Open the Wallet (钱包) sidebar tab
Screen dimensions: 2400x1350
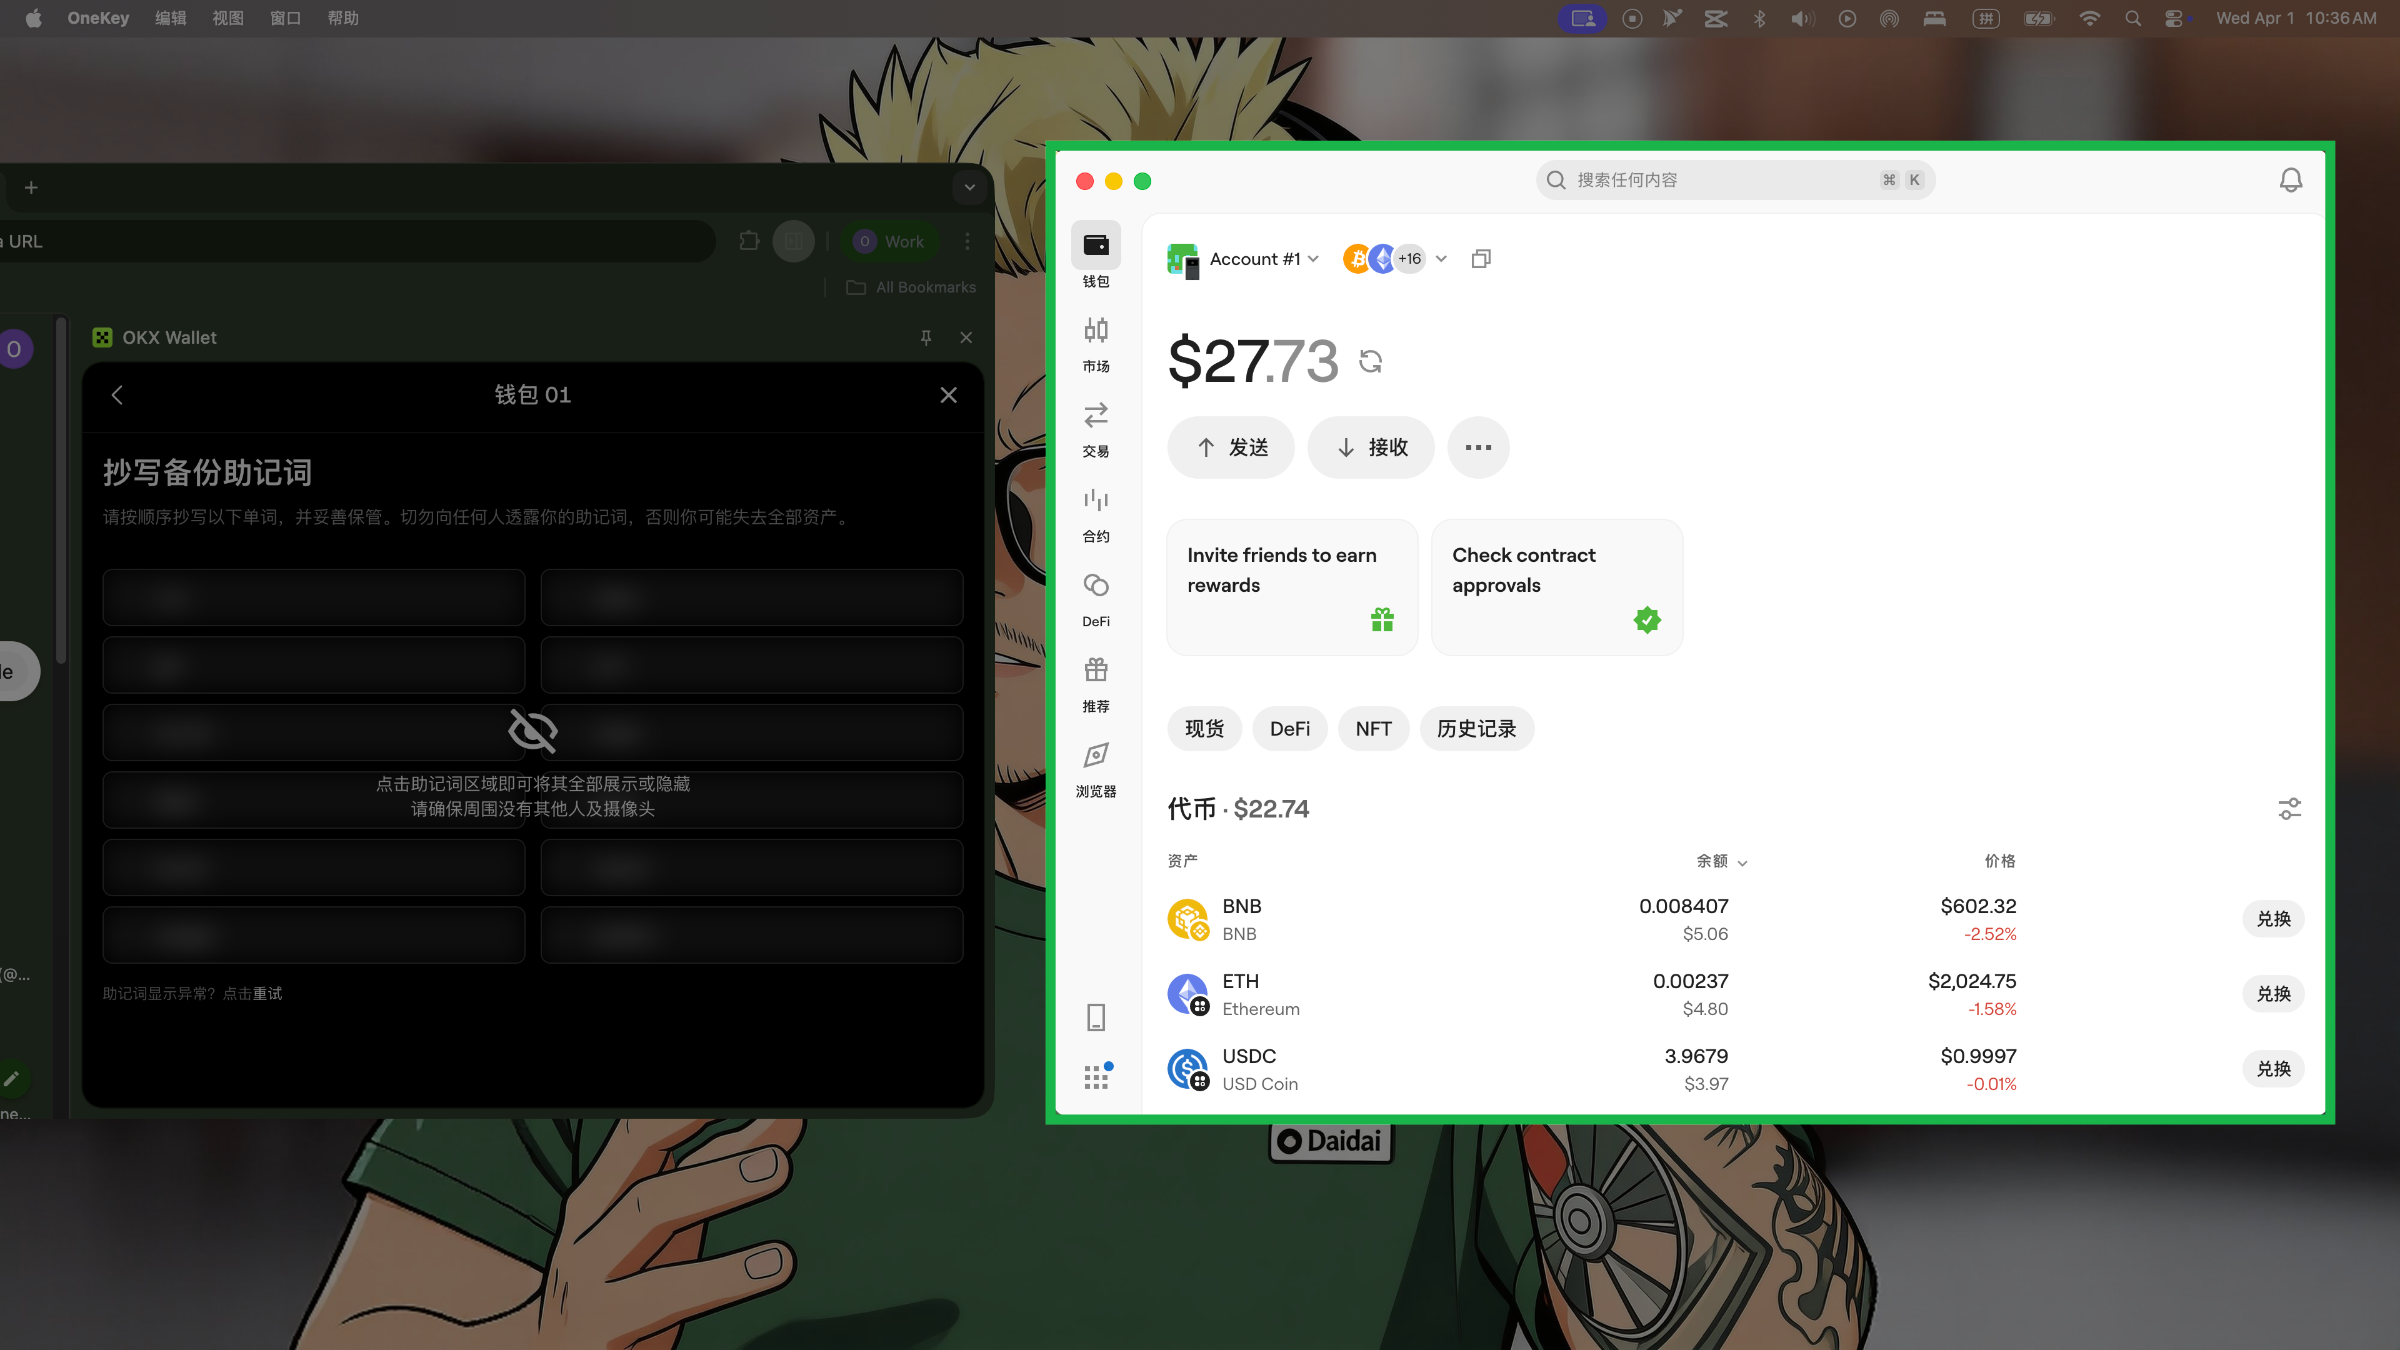tap(1096, 256)
